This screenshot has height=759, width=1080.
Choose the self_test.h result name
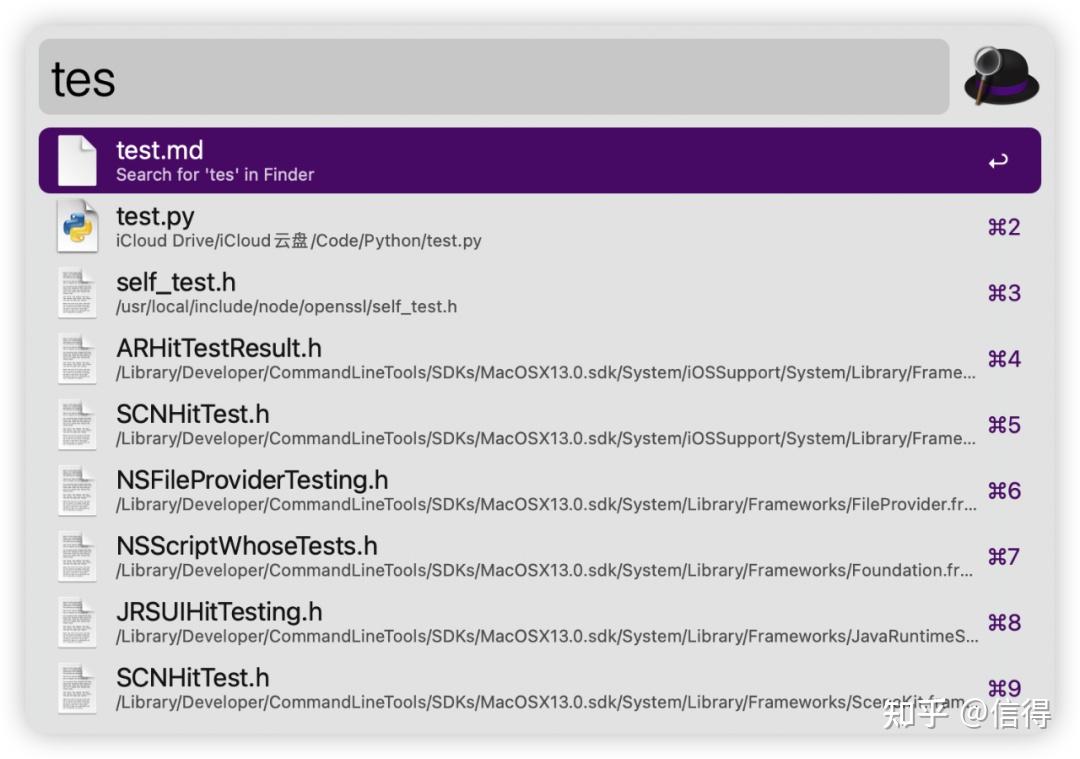click(x=176, y=283)
